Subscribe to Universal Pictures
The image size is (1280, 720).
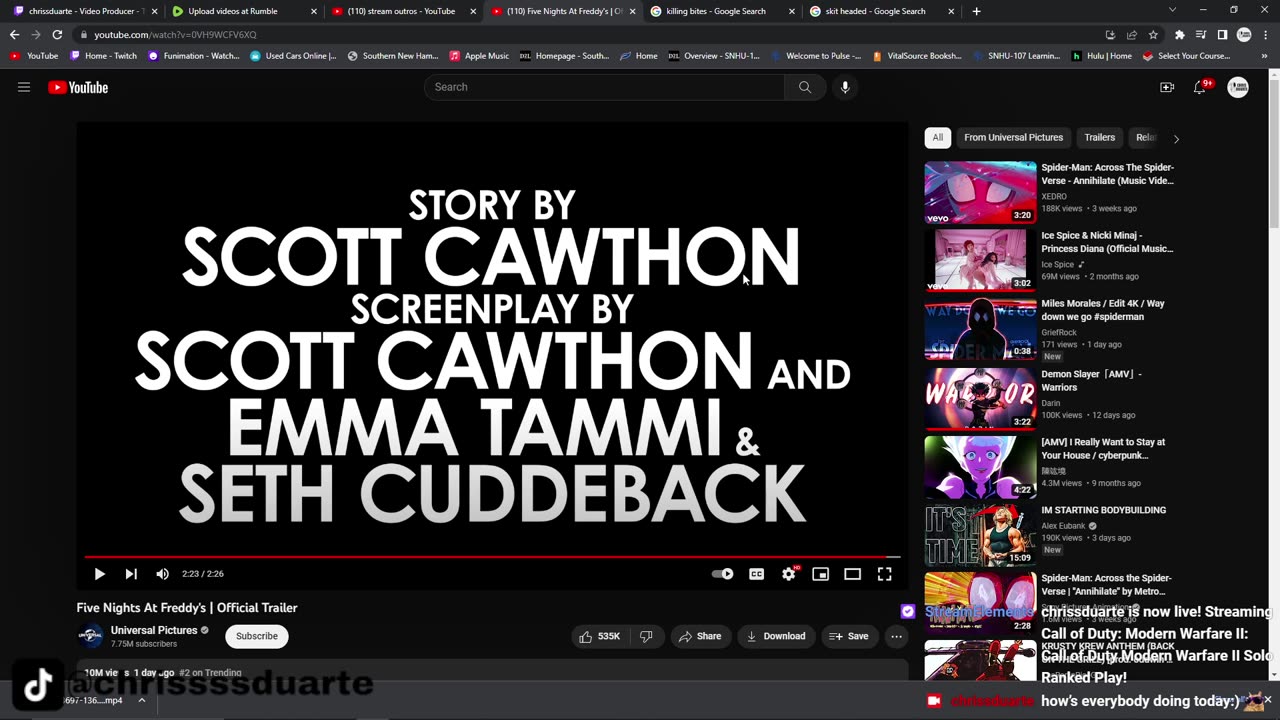(x=257, y=636)
